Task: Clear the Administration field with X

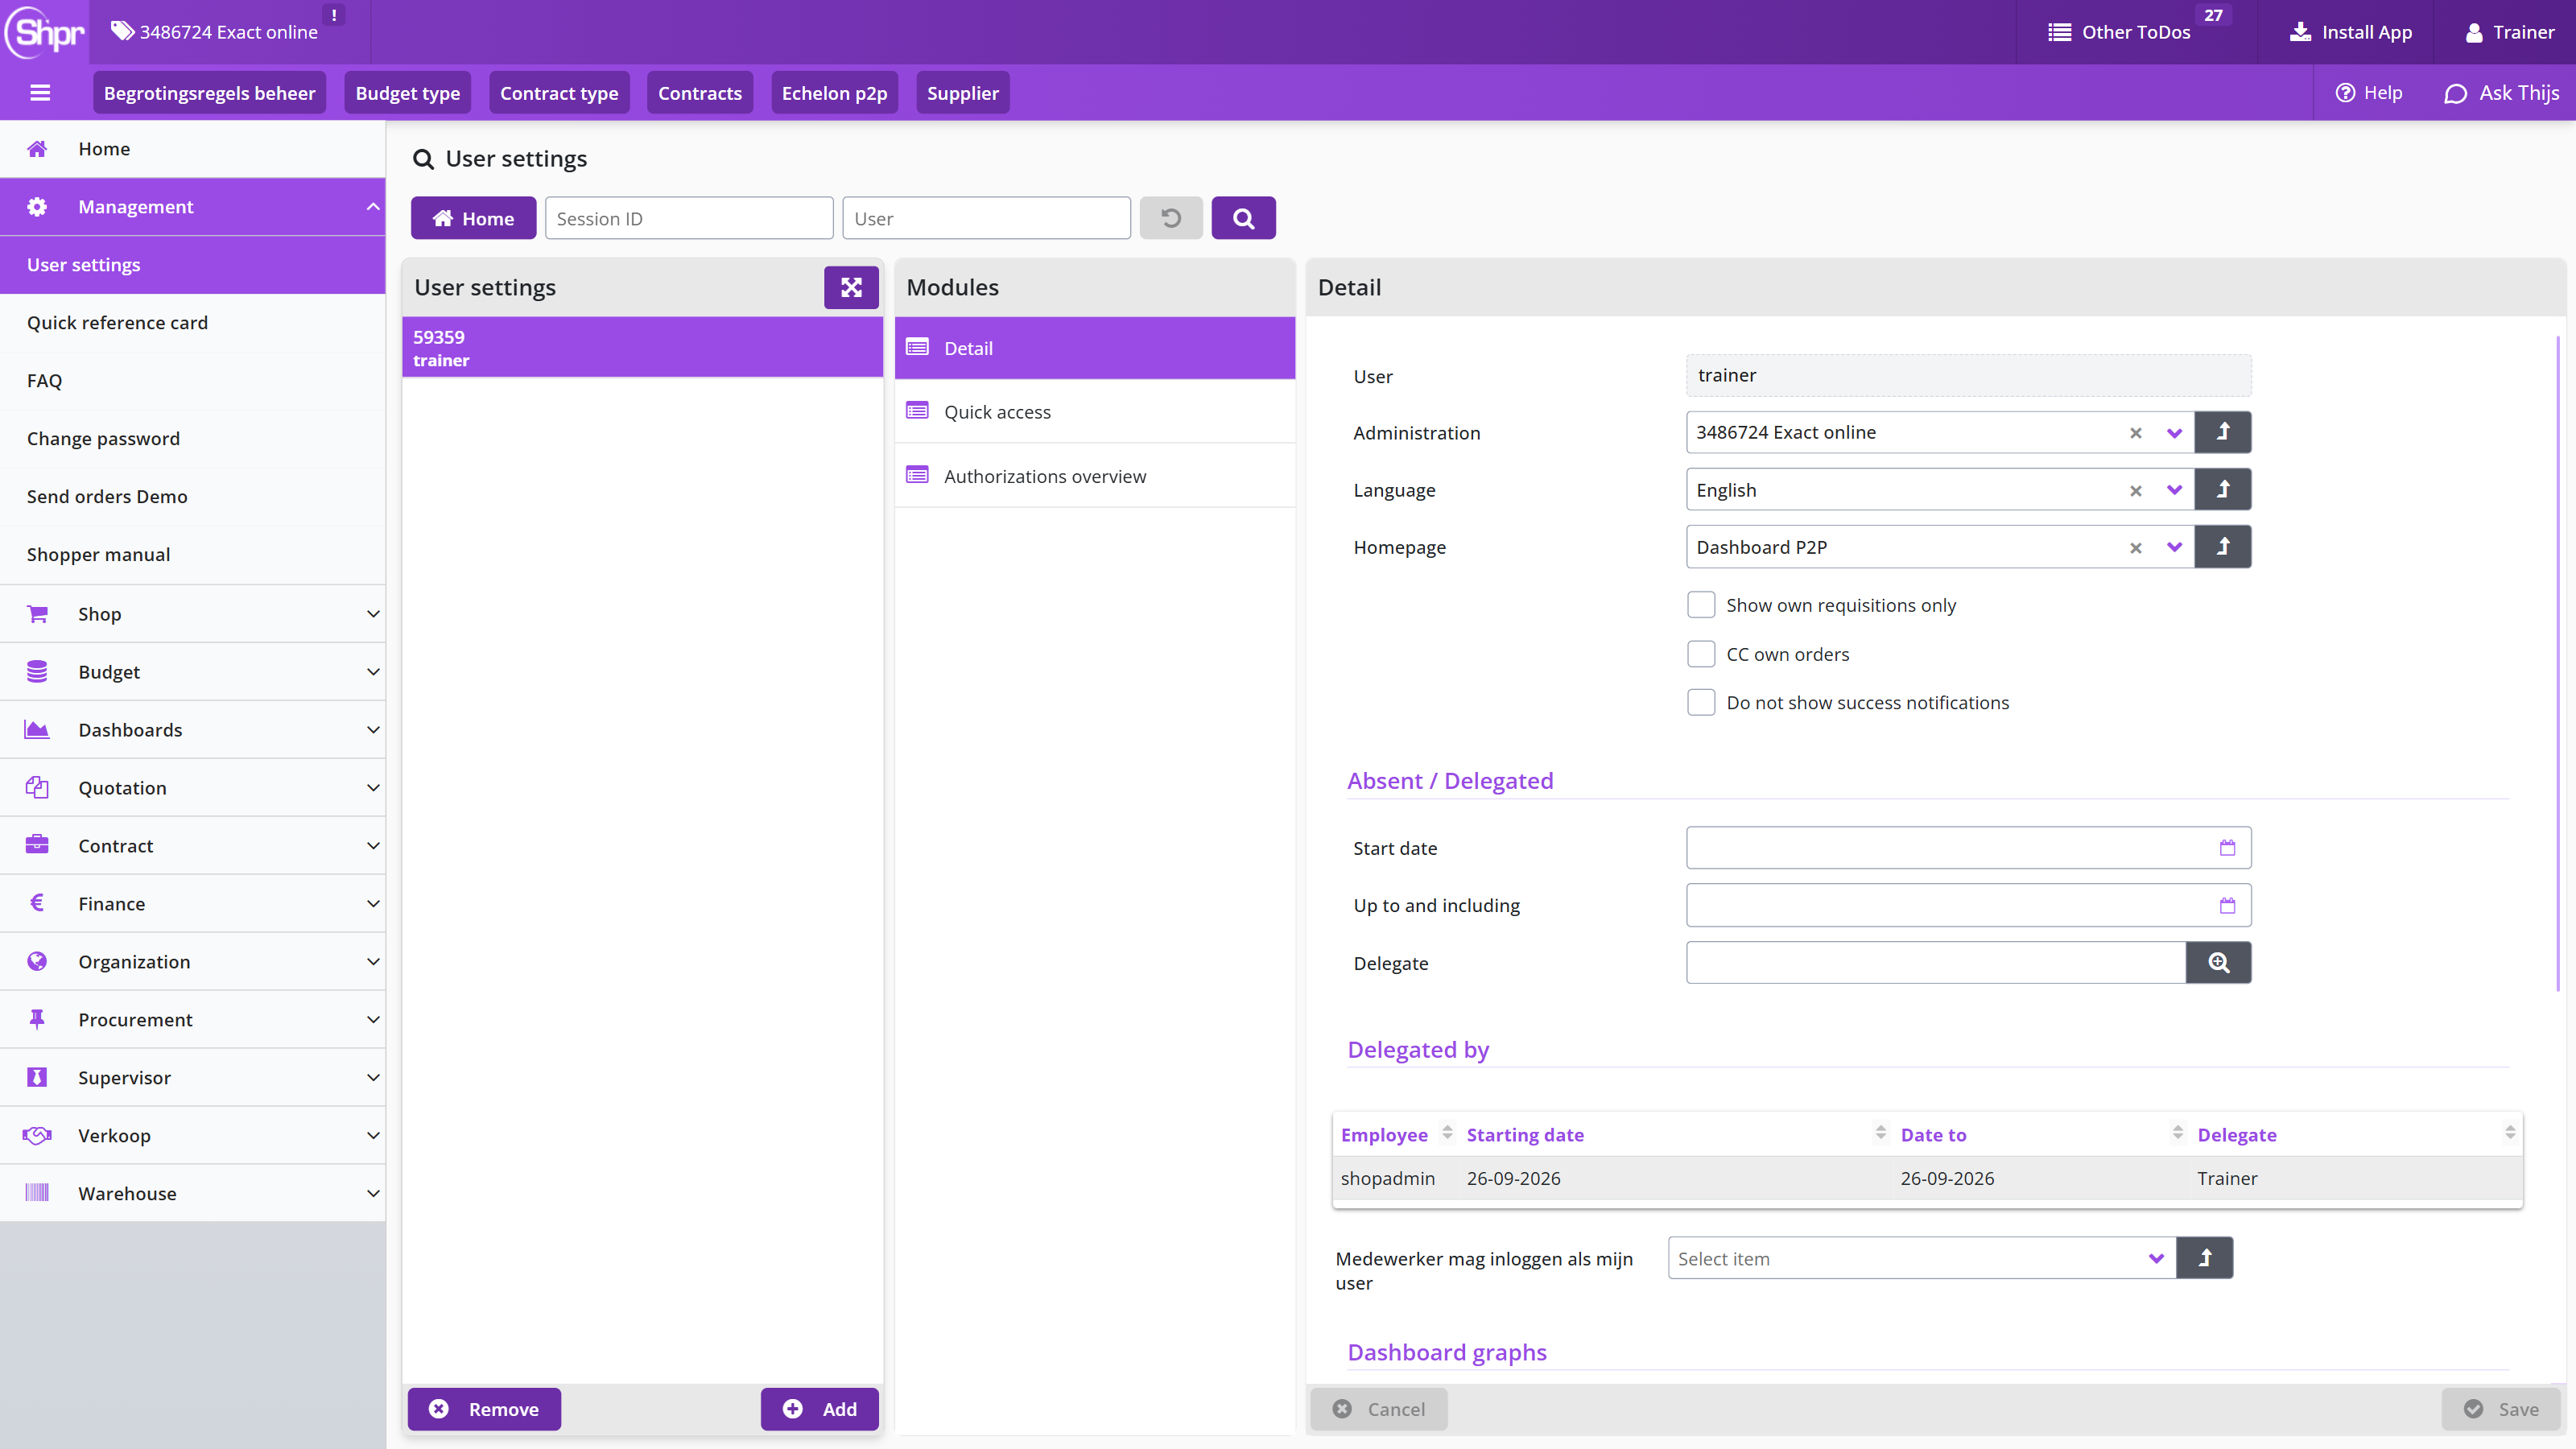Action: point(2135,433)
